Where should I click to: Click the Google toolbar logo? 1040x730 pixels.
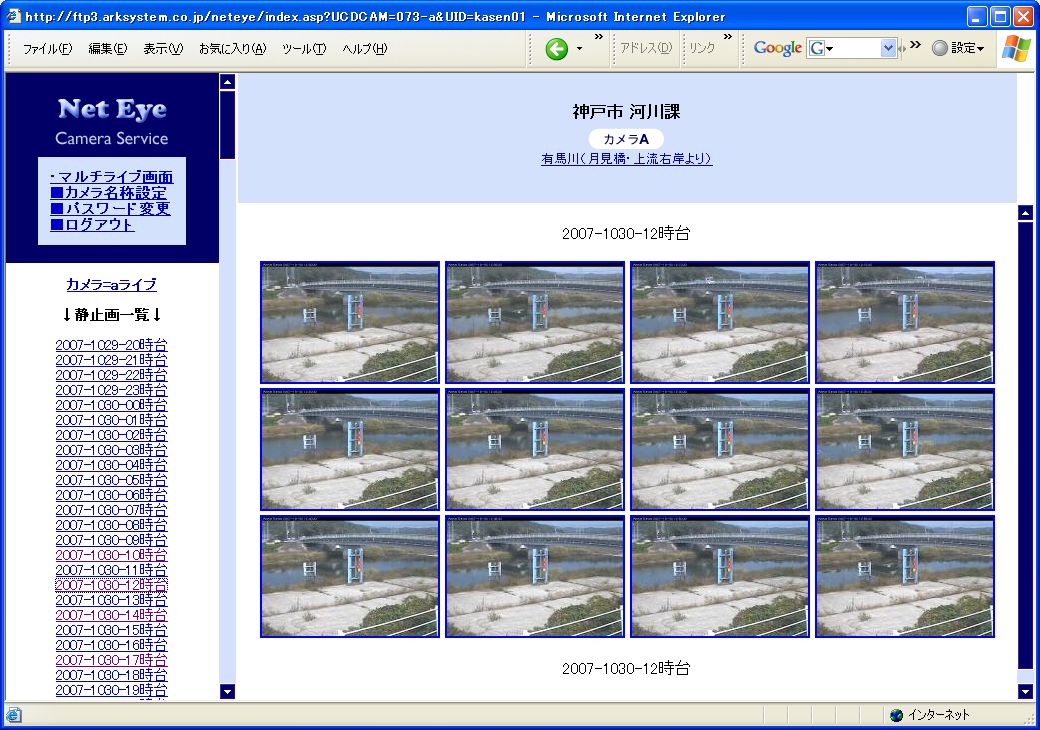point(777,49)
